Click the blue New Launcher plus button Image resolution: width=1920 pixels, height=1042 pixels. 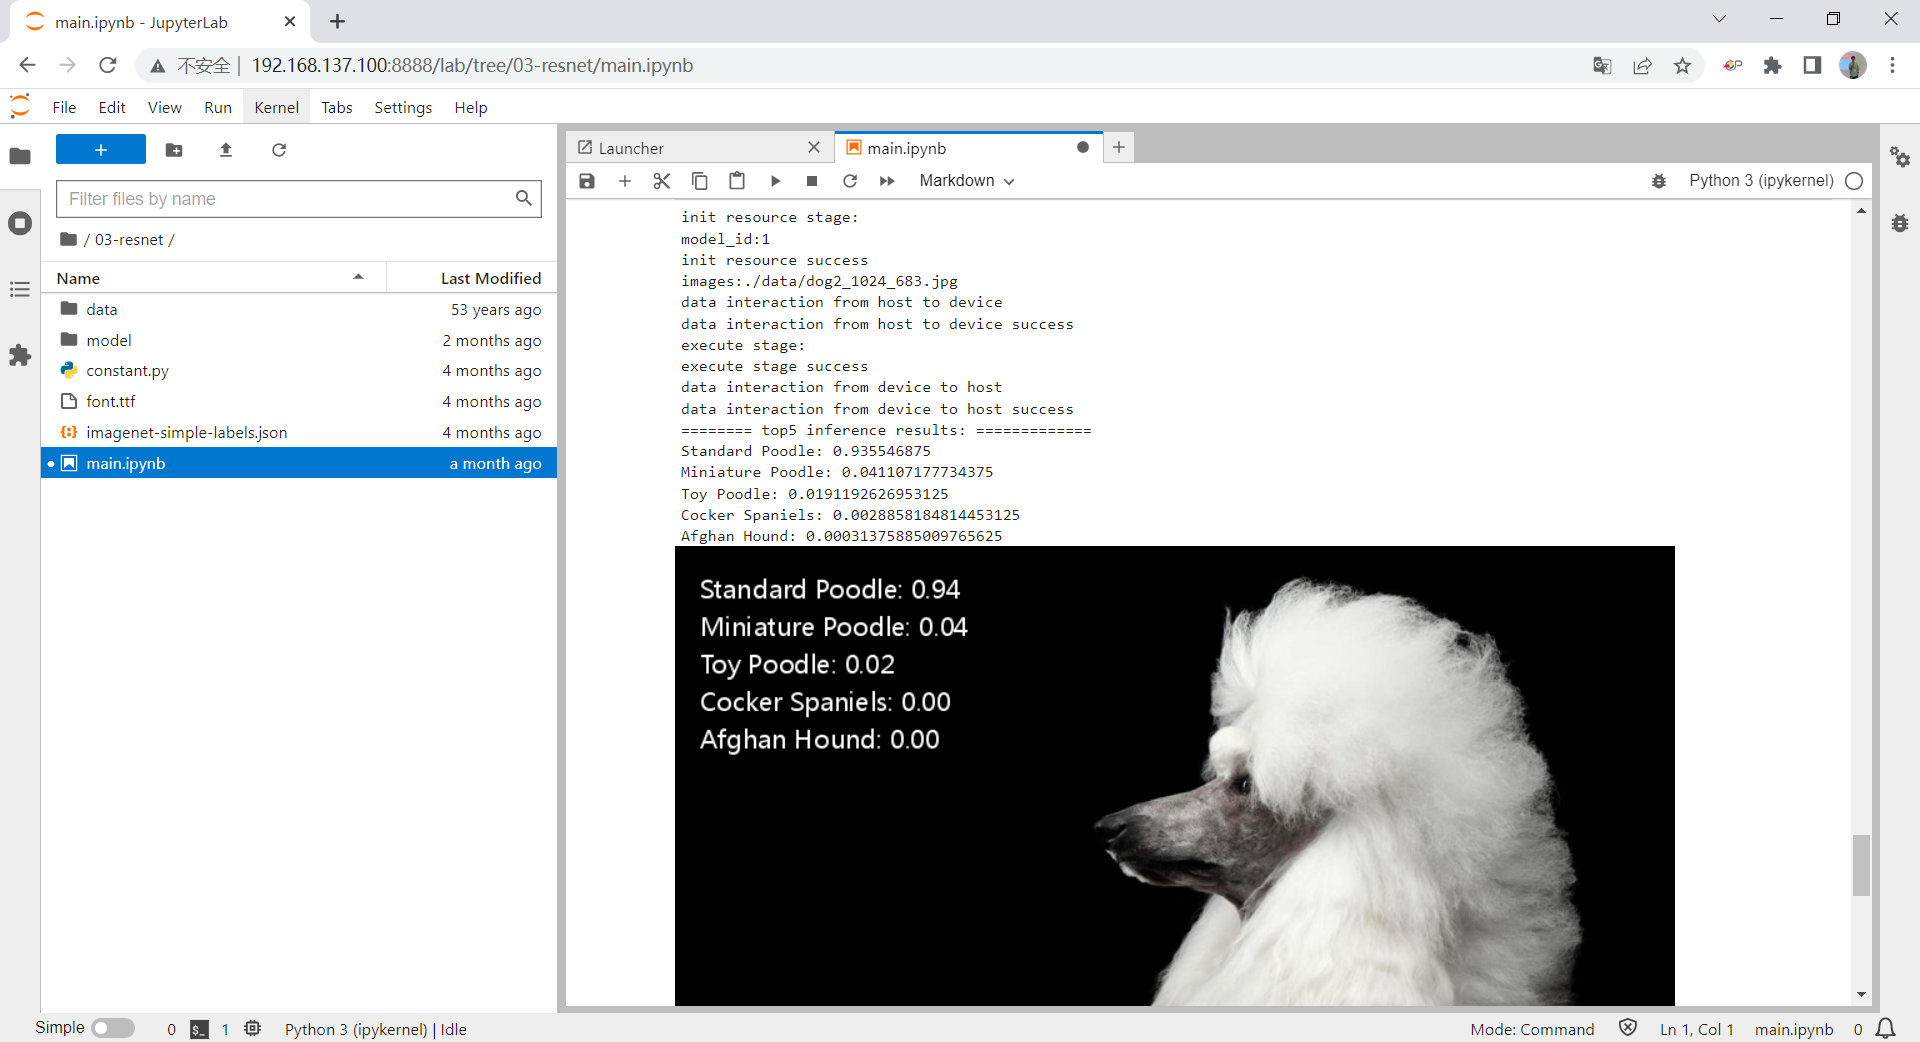[x=101, y=149]
